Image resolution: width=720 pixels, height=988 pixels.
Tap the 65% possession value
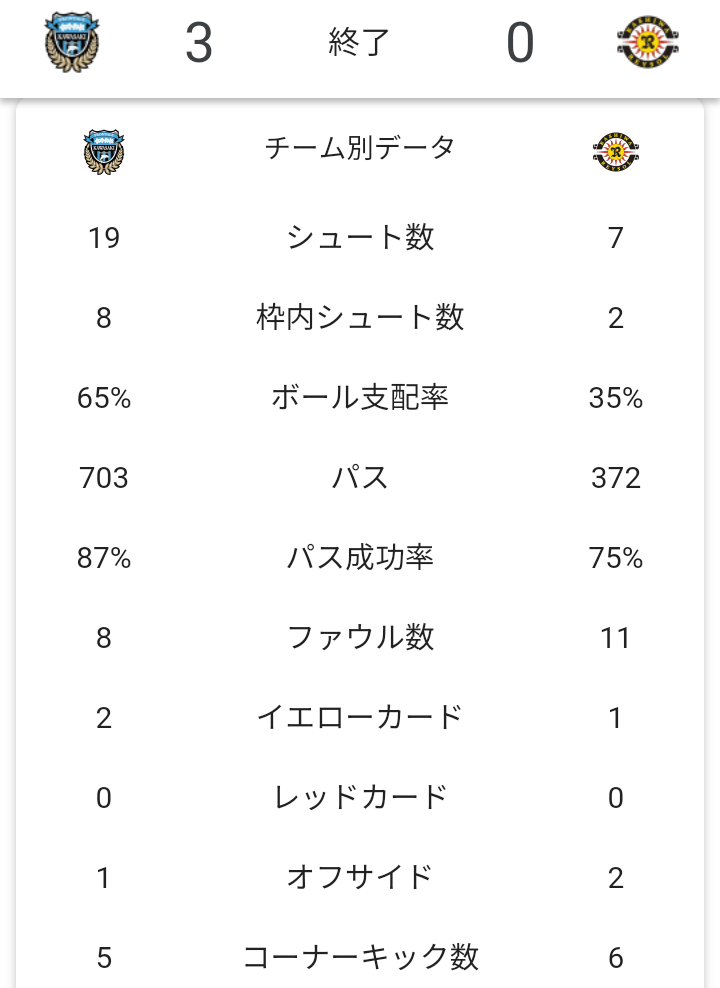(x=104, y=398)
